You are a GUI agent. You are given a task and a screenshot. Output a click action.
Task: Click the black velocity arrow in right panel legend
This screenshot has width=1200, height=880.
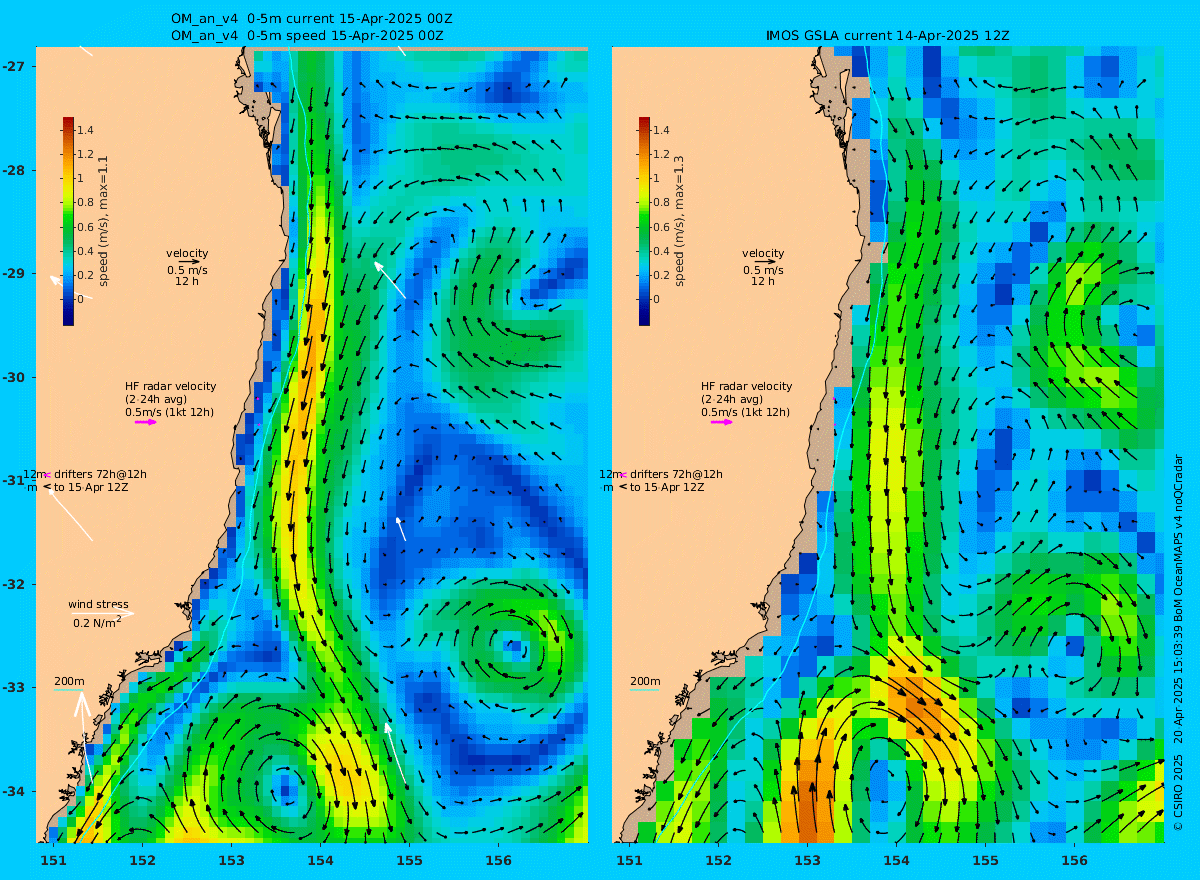click(765, 262)
